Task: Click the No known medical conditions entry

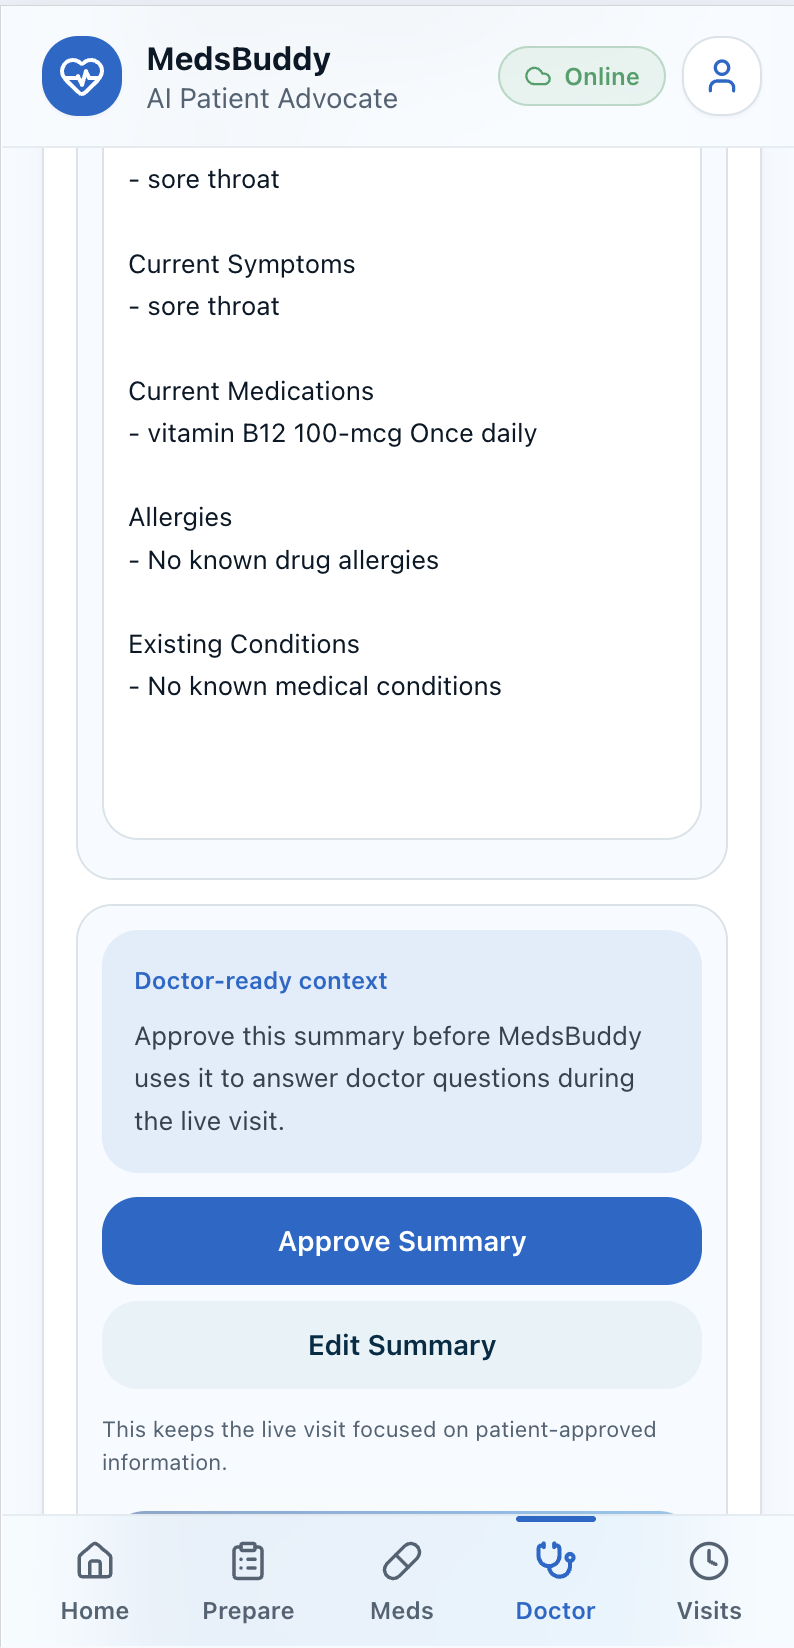Action: tap(315, 686)
